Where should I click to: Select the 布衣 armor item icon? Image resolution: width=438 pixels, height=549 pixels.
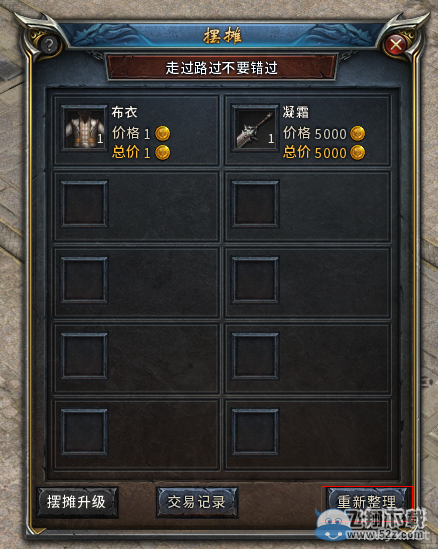[84, 128]
